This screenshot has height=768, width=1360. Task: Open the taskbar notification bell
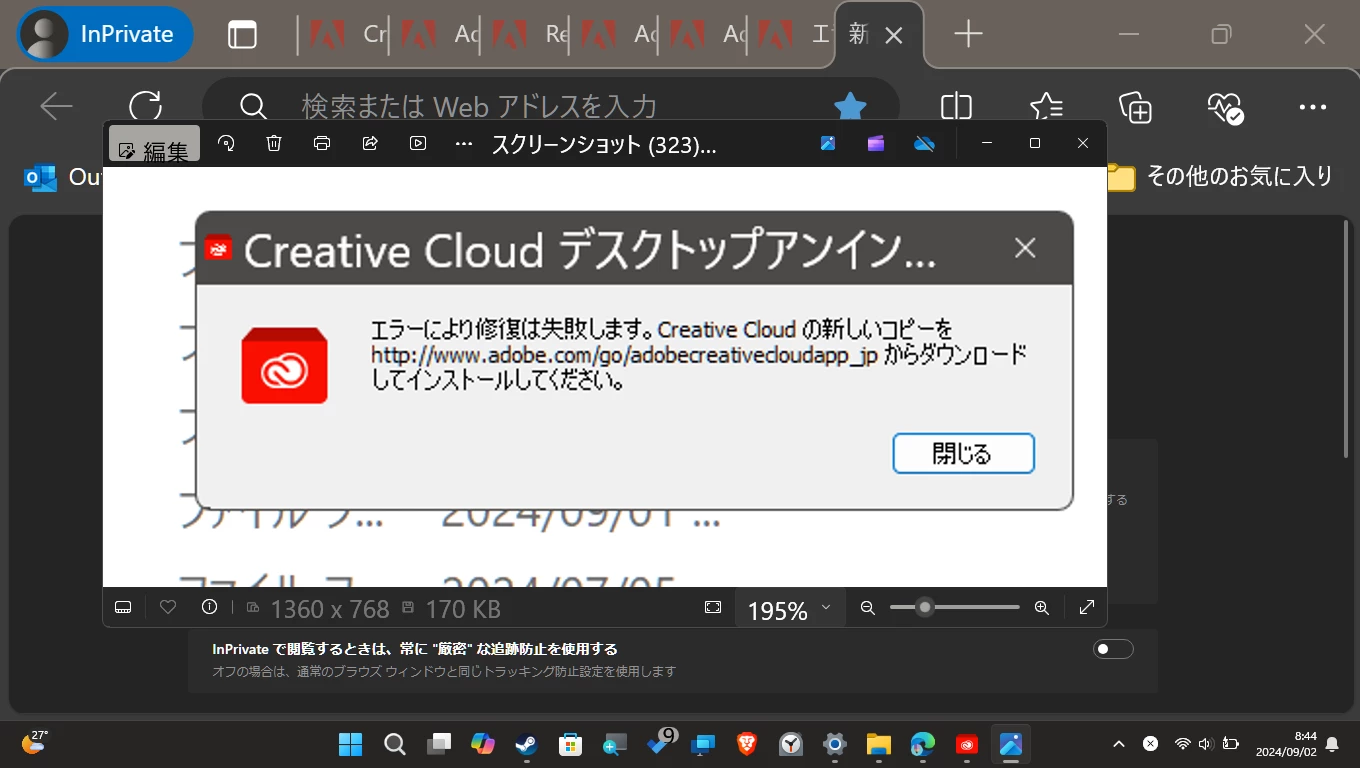coord(1332,744)
